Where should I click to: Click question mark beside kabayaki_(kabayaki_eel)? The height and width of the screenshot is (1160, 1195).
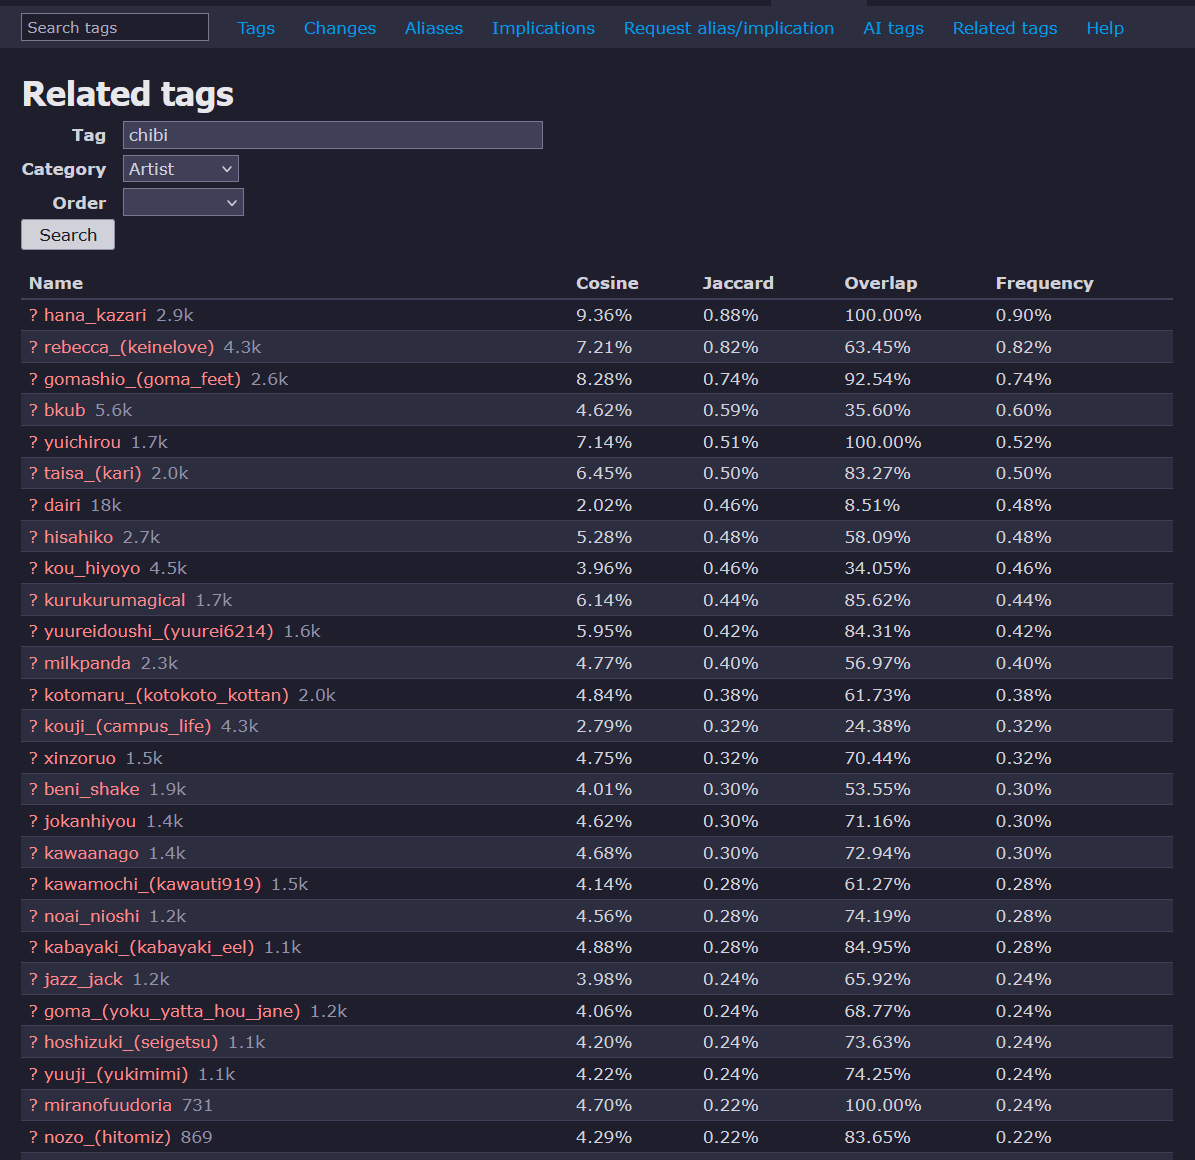click(x=33, y=947)
